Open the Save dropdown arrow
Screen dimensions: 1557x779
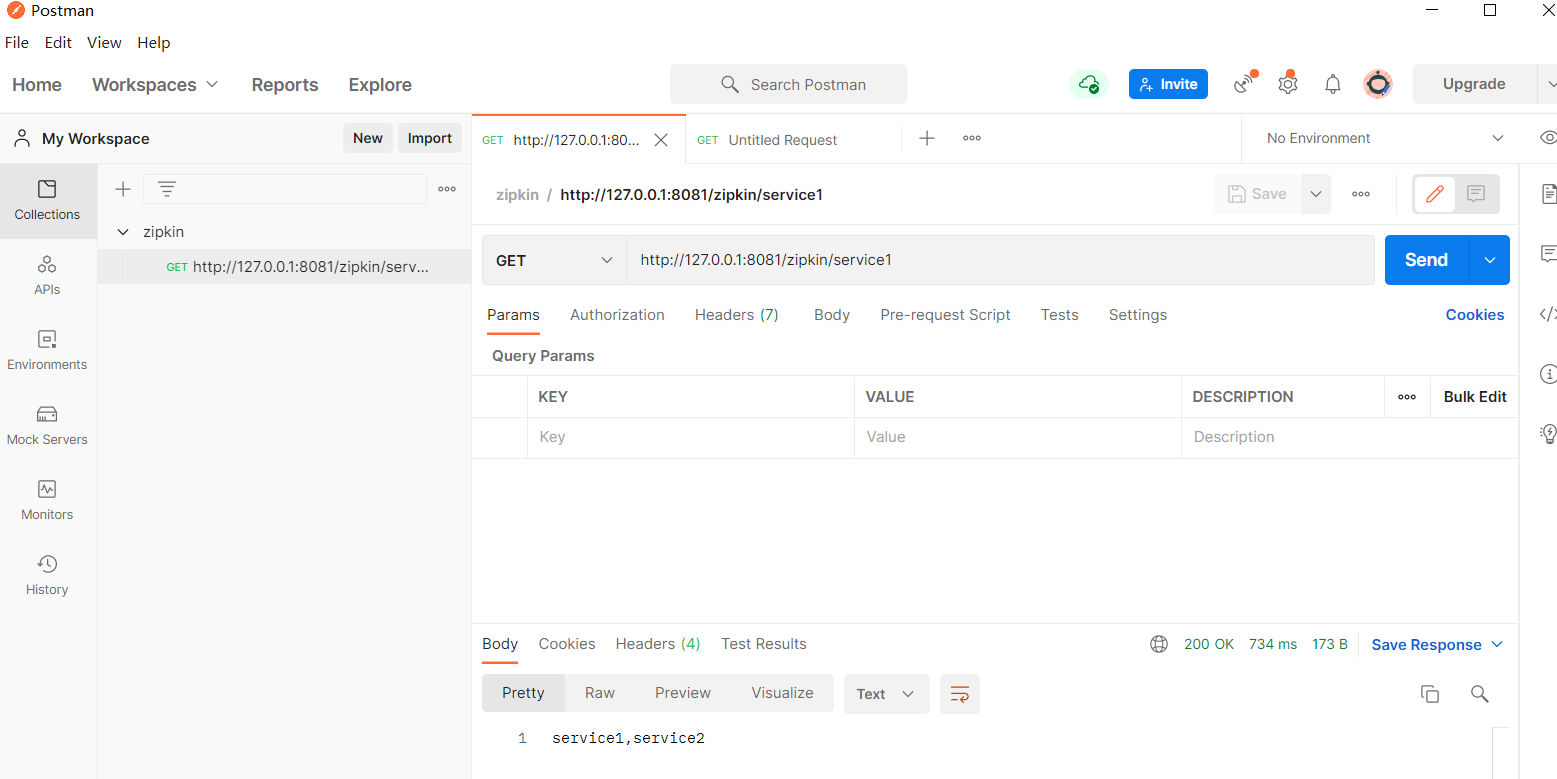1316,194
